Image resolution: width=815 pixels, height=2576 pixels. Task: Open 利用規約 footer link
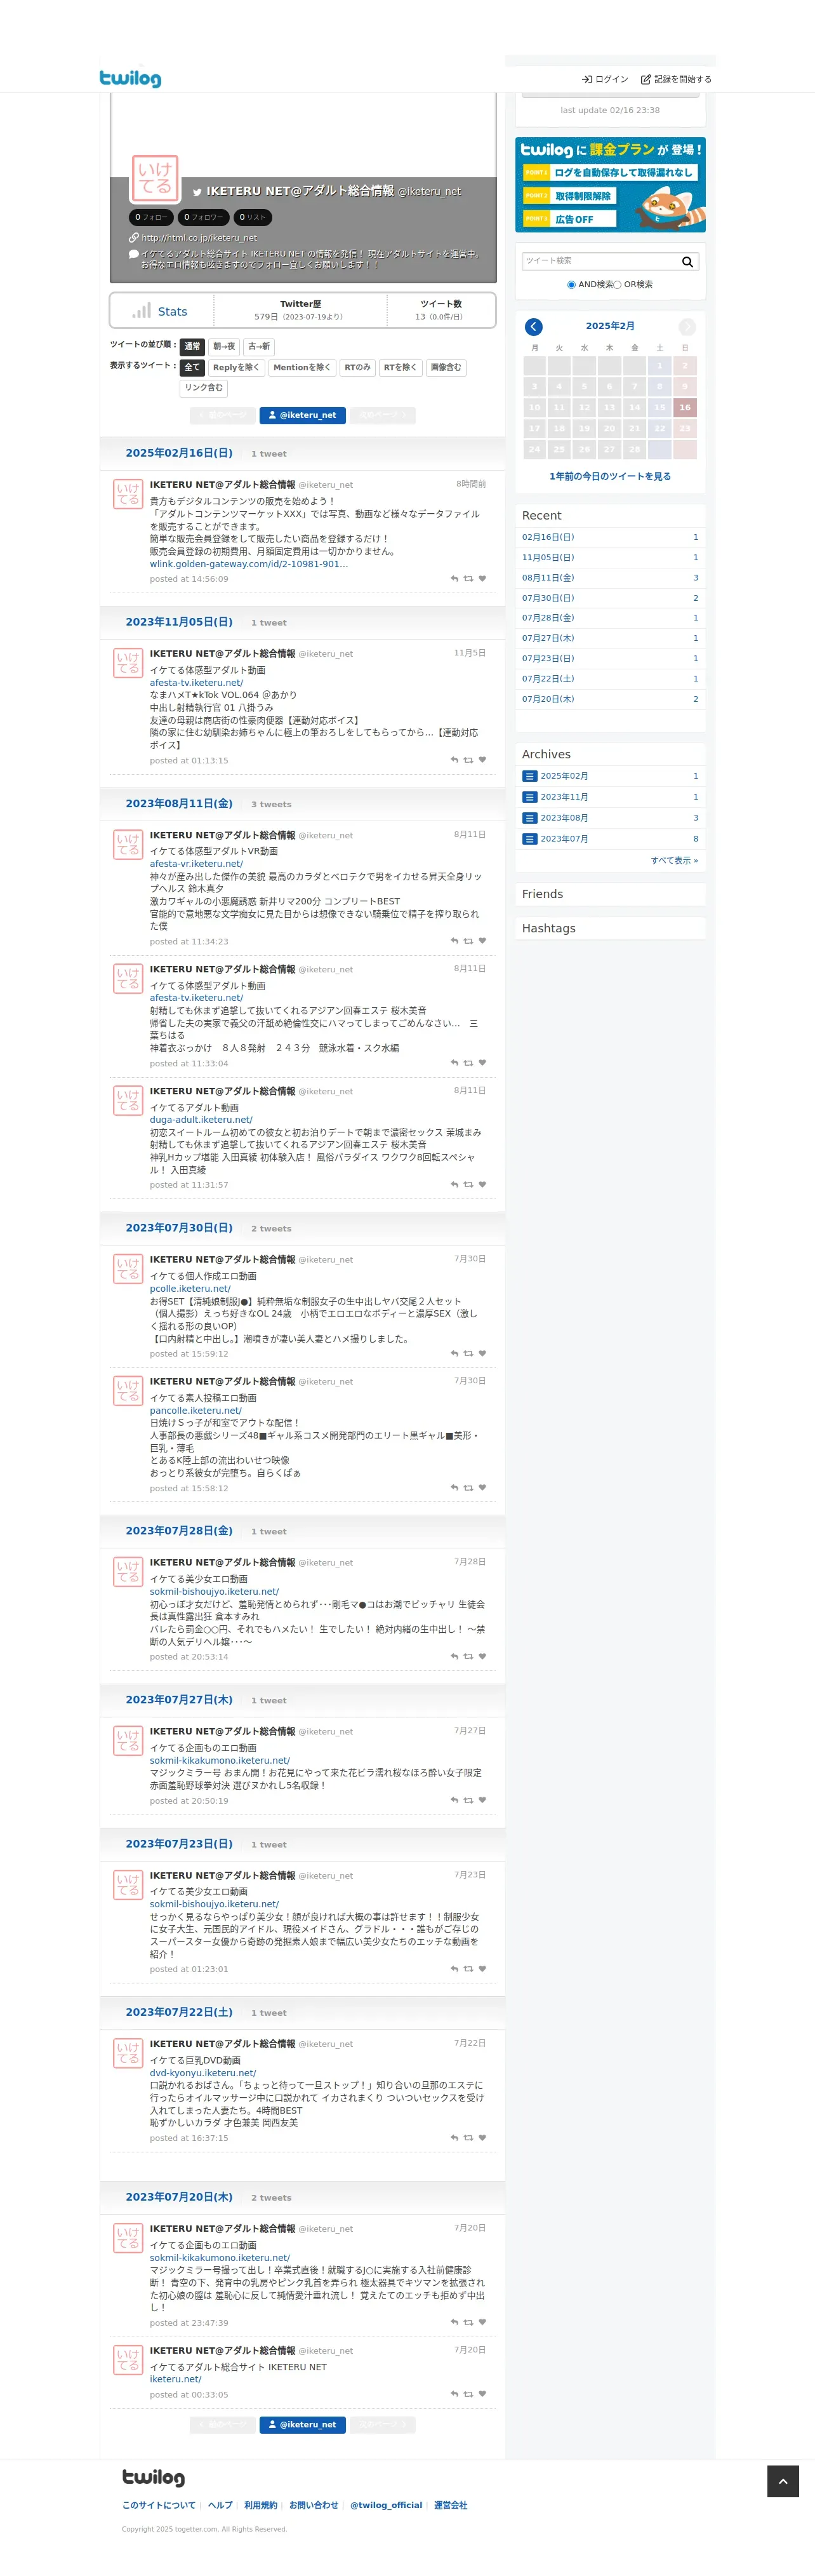[260, 2505]
